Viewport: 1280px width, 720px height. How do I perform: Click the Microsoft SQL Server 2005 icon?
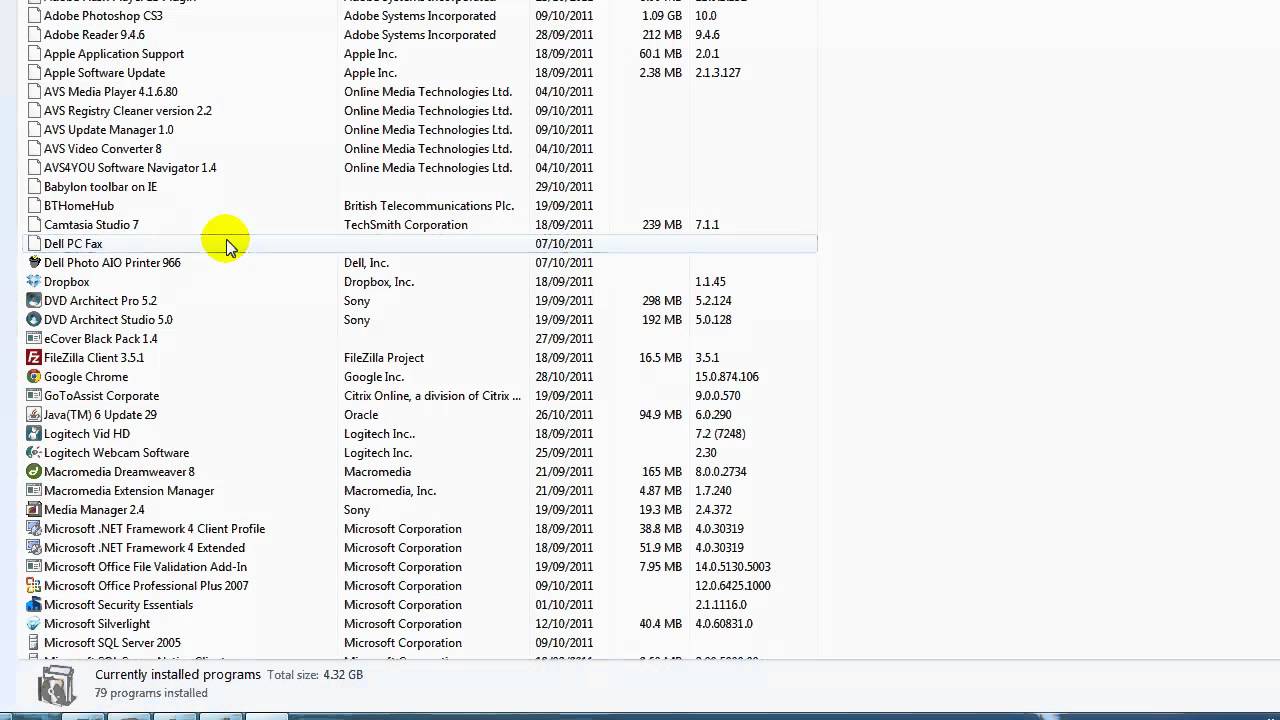34,643
